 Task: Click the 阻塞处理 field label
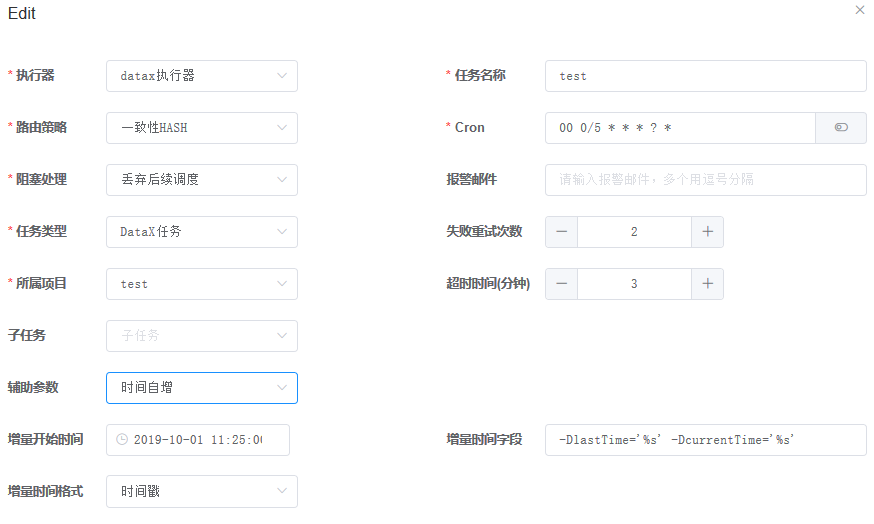(41, 179)
